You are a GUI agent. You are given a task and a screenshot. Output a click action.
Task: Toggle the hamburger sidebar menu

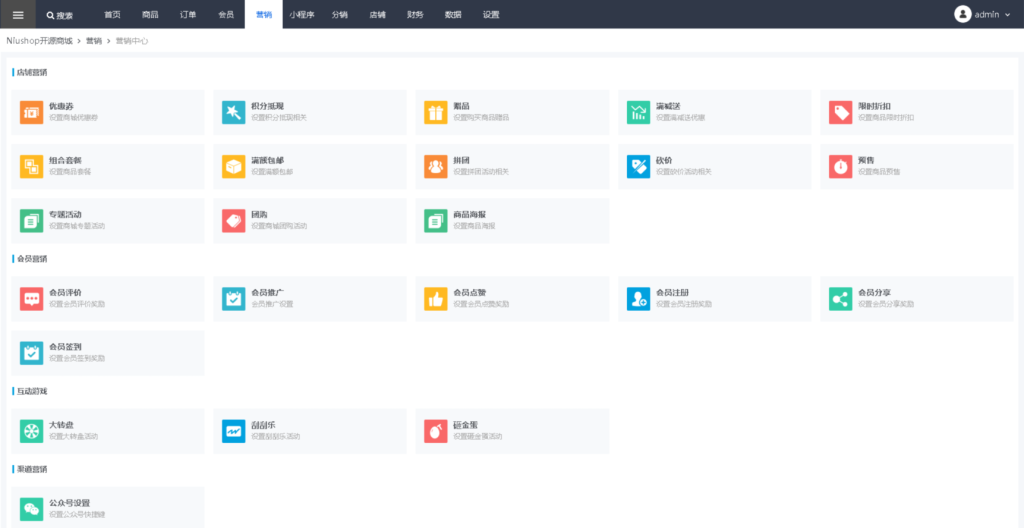17,15
